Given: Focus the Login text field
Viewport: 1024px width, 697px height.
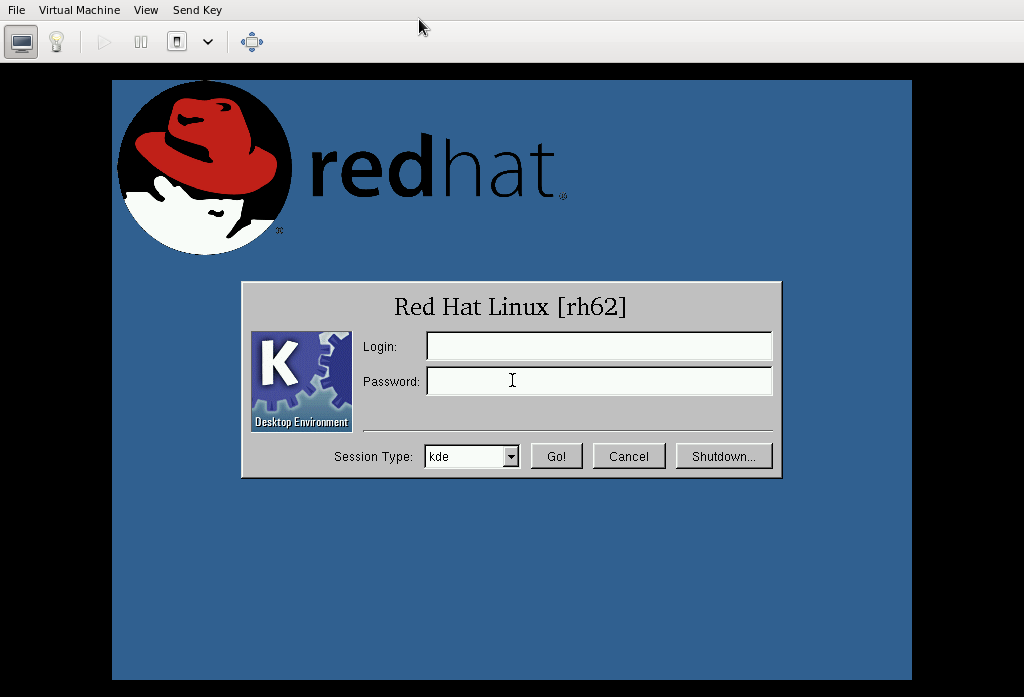Looking at the screenshot, I should pyautogui.click(x=599, y=346).
